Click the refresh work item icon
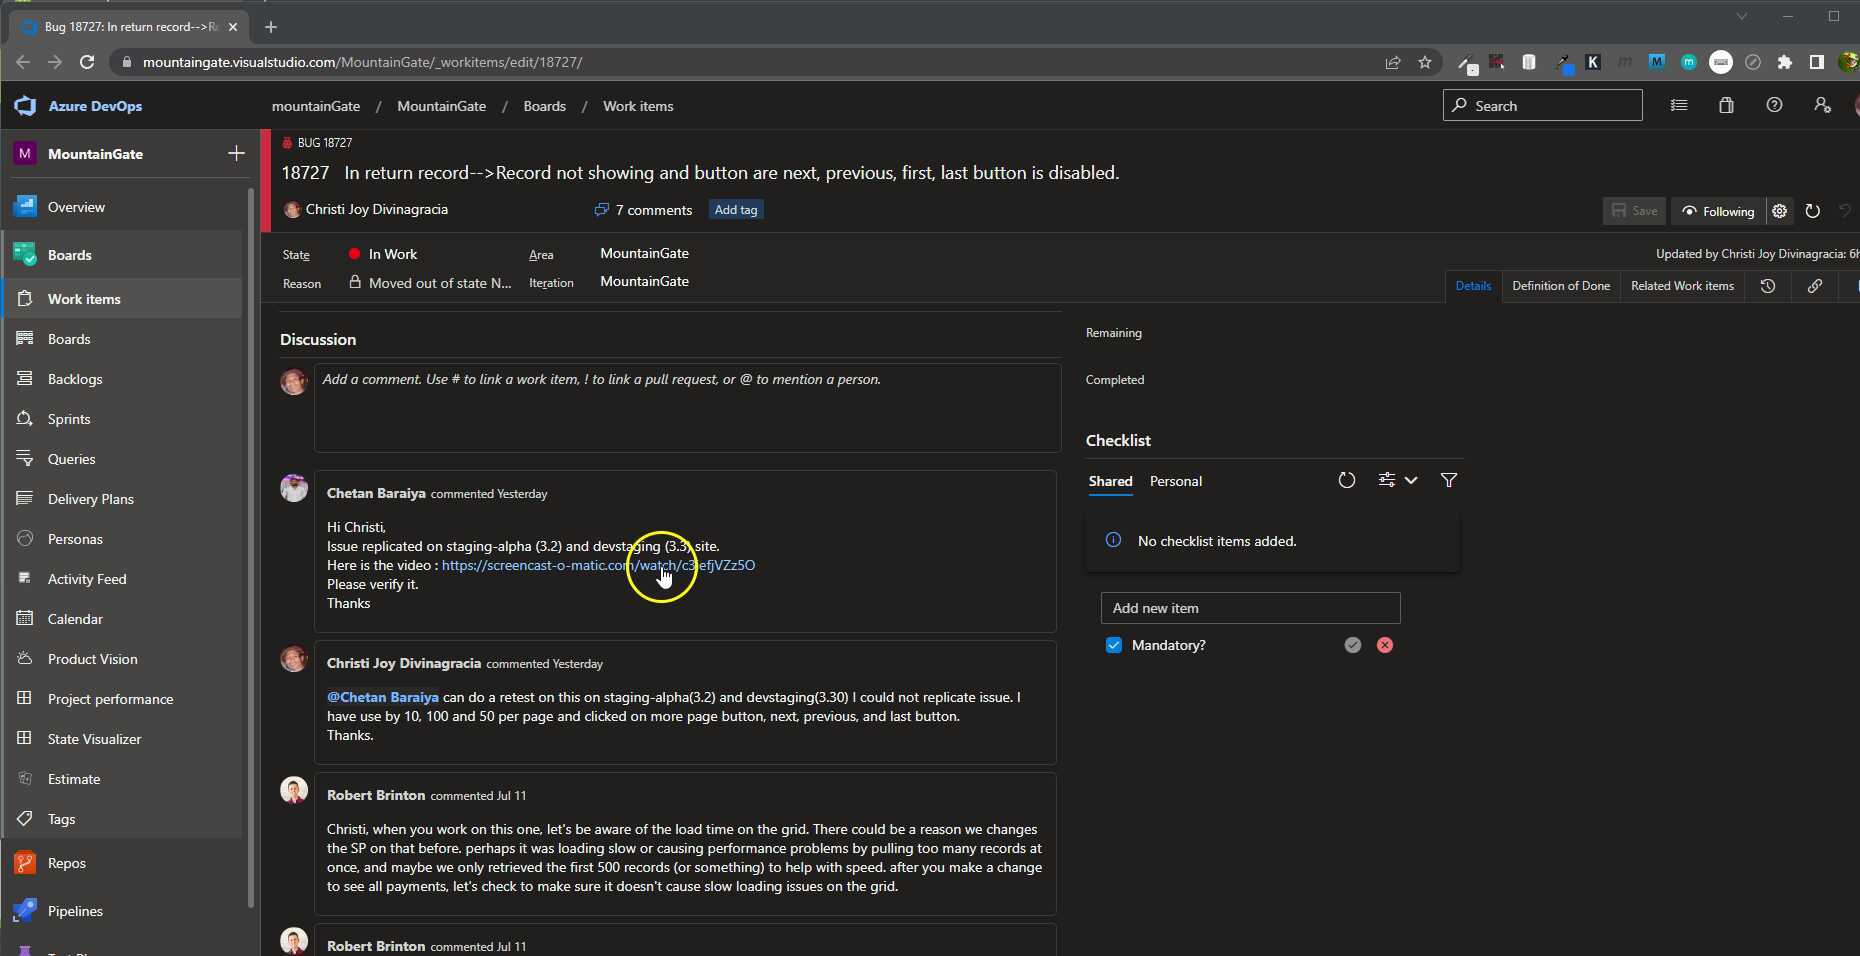 point(1812,211)
